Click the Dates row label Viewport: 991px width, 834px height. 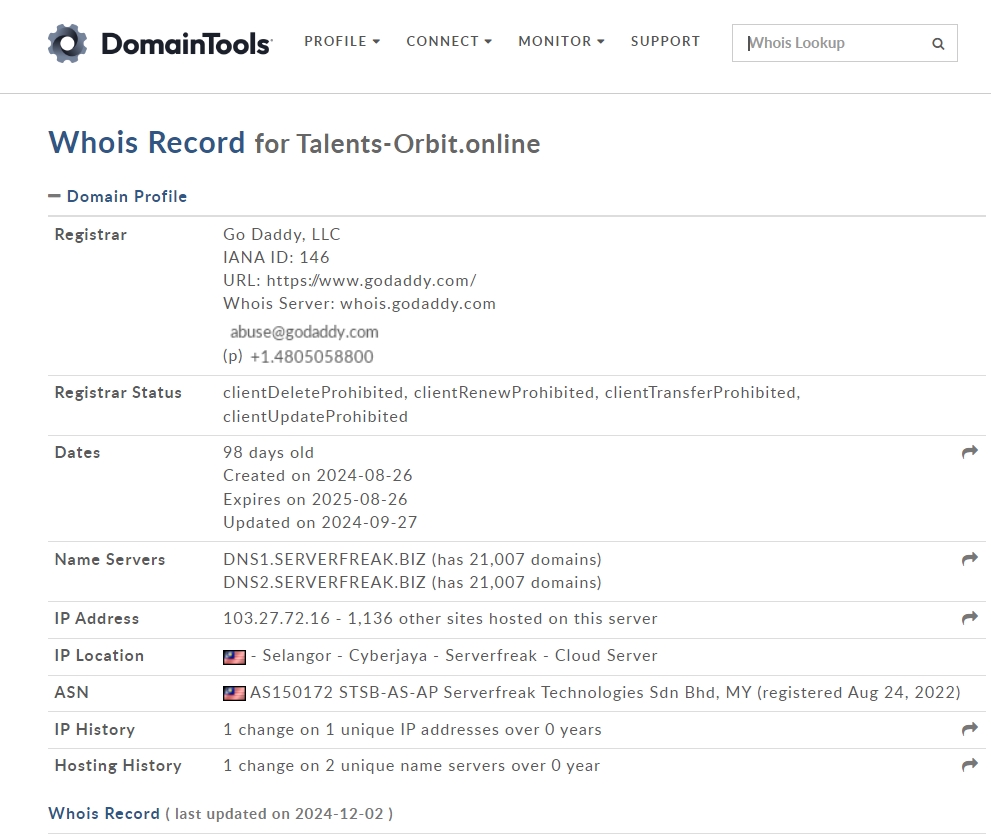point(78,452)
